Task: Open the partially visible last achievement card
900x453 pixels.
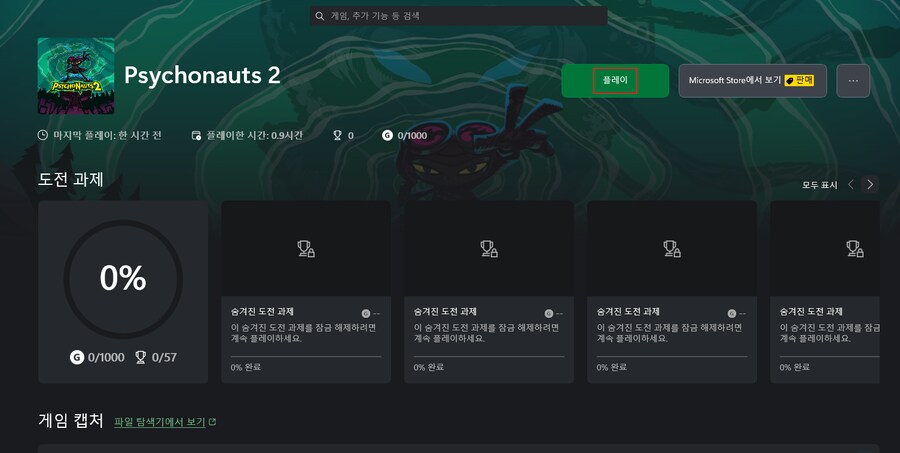Action: (825, 292)
